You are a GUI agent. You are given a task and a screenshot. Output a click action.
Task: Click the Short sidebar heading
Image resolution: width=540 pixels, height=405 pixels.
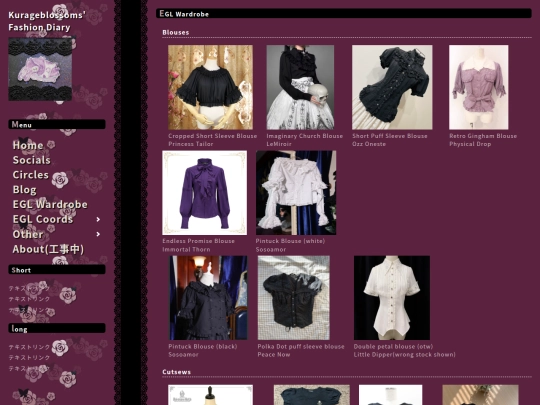pyautogui.click(x=57, y=270)
